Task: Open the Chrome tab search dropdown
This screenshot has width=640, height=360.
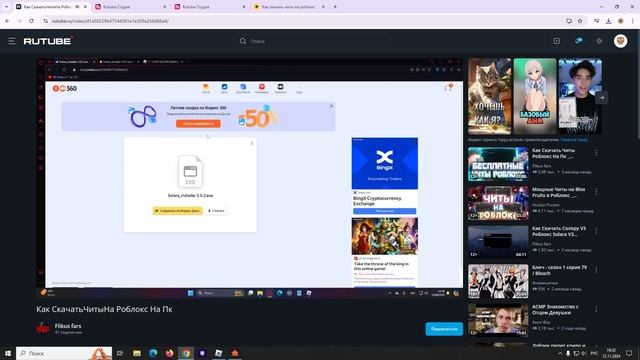Action: coord(6,7)
